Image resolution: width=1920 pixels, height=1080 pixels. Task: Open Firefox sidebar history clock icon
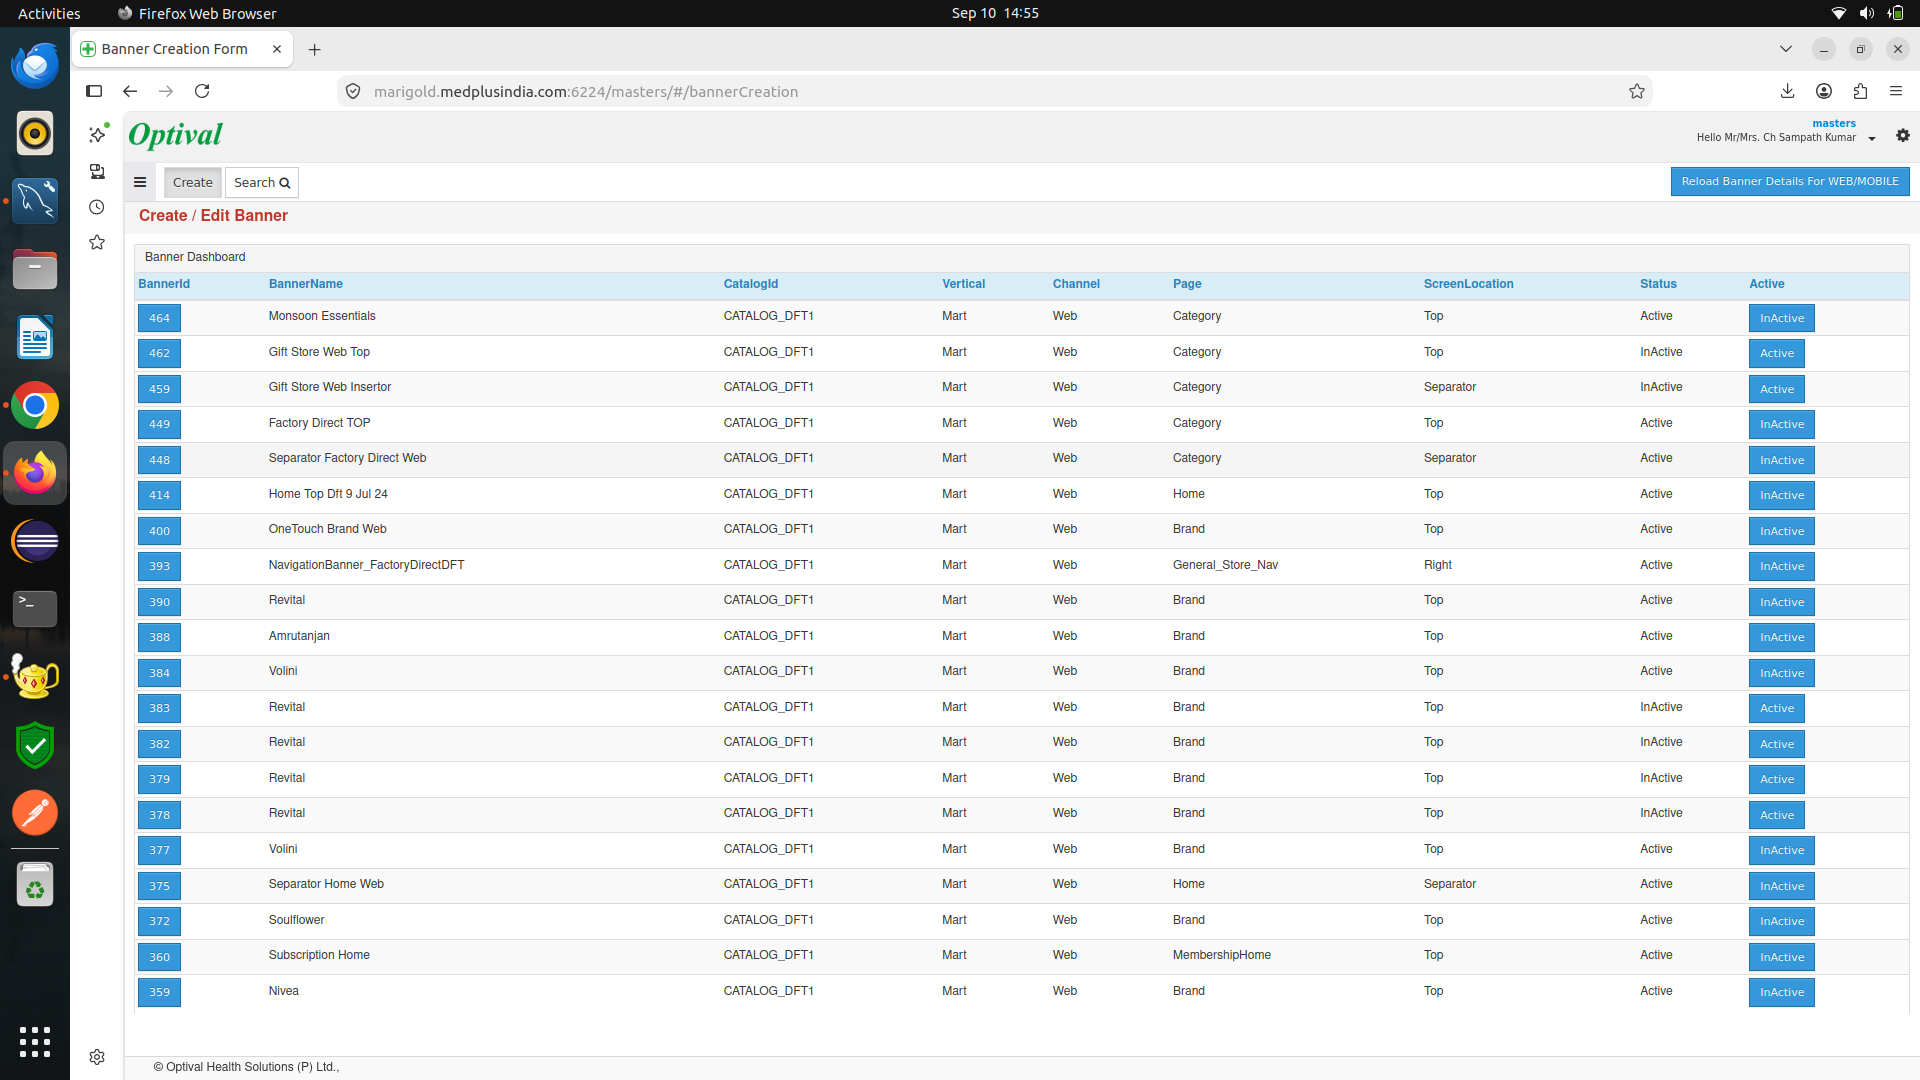pos(97,207)
